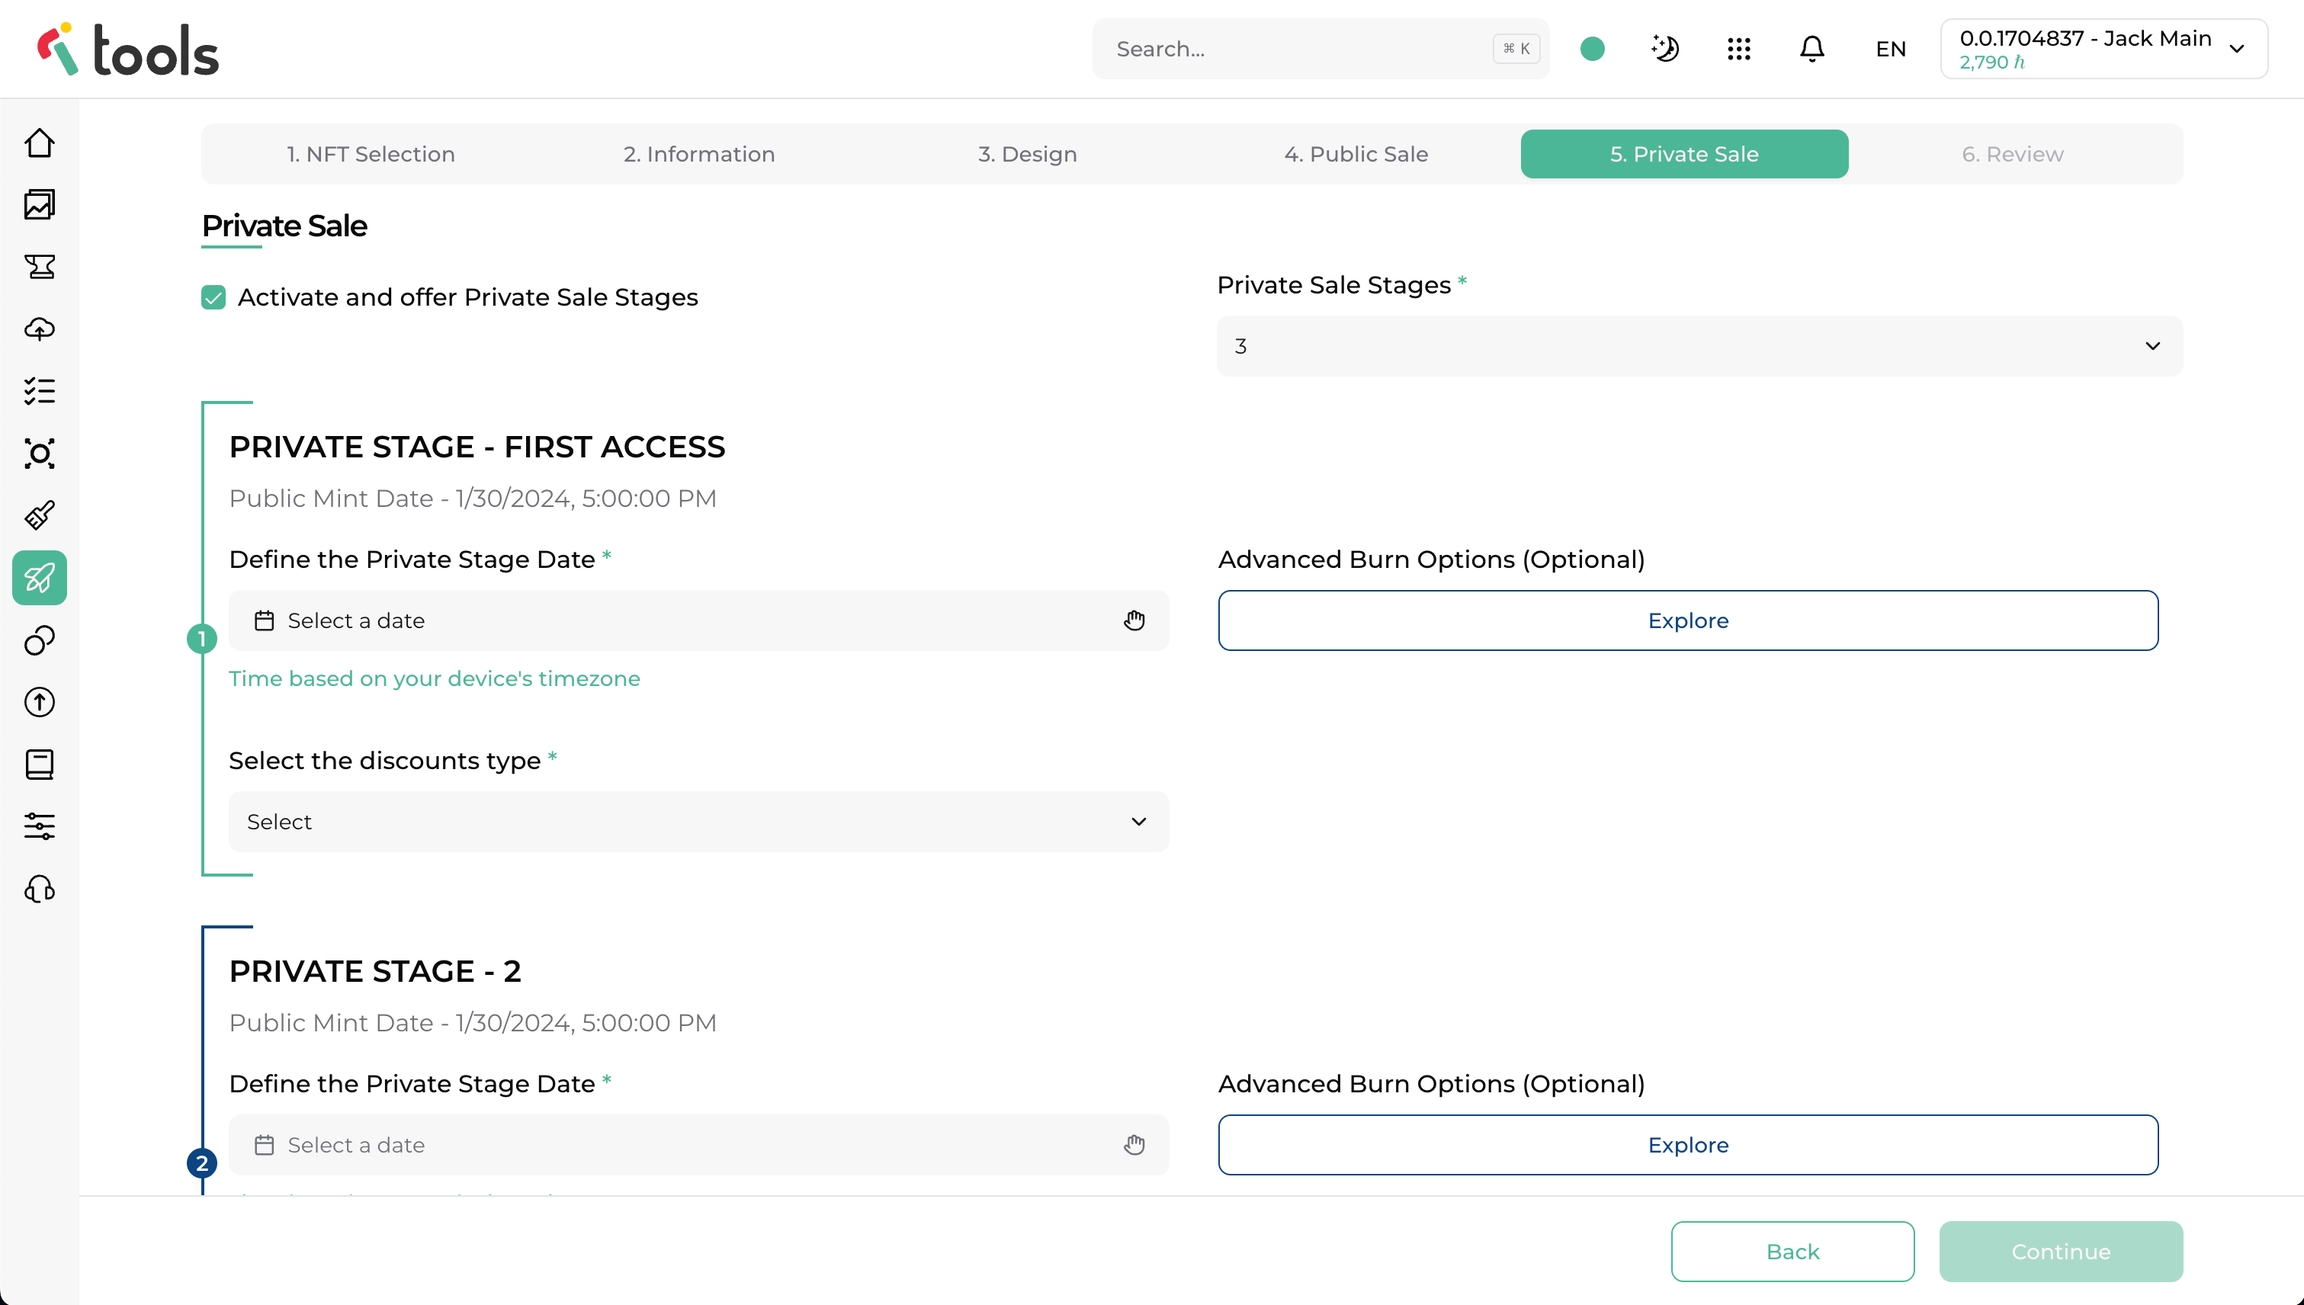Image resolution: width=2304 pixels, height=1305 pixels.
Task: Open the Home icon in sidebar
Action: [x=39, y=143]
